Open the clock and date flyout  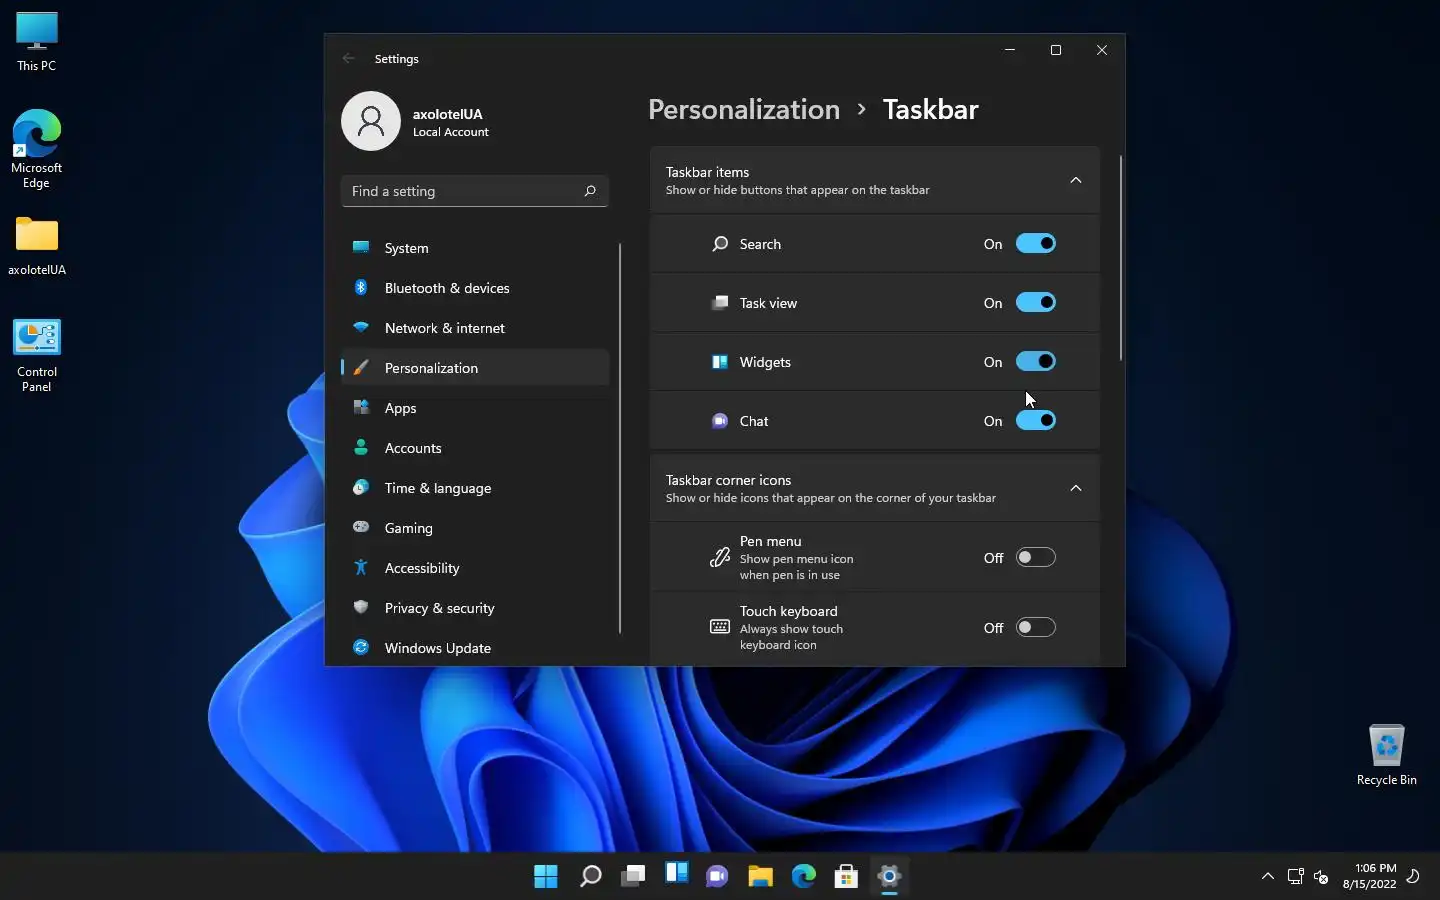click(x=1369, y=876)
